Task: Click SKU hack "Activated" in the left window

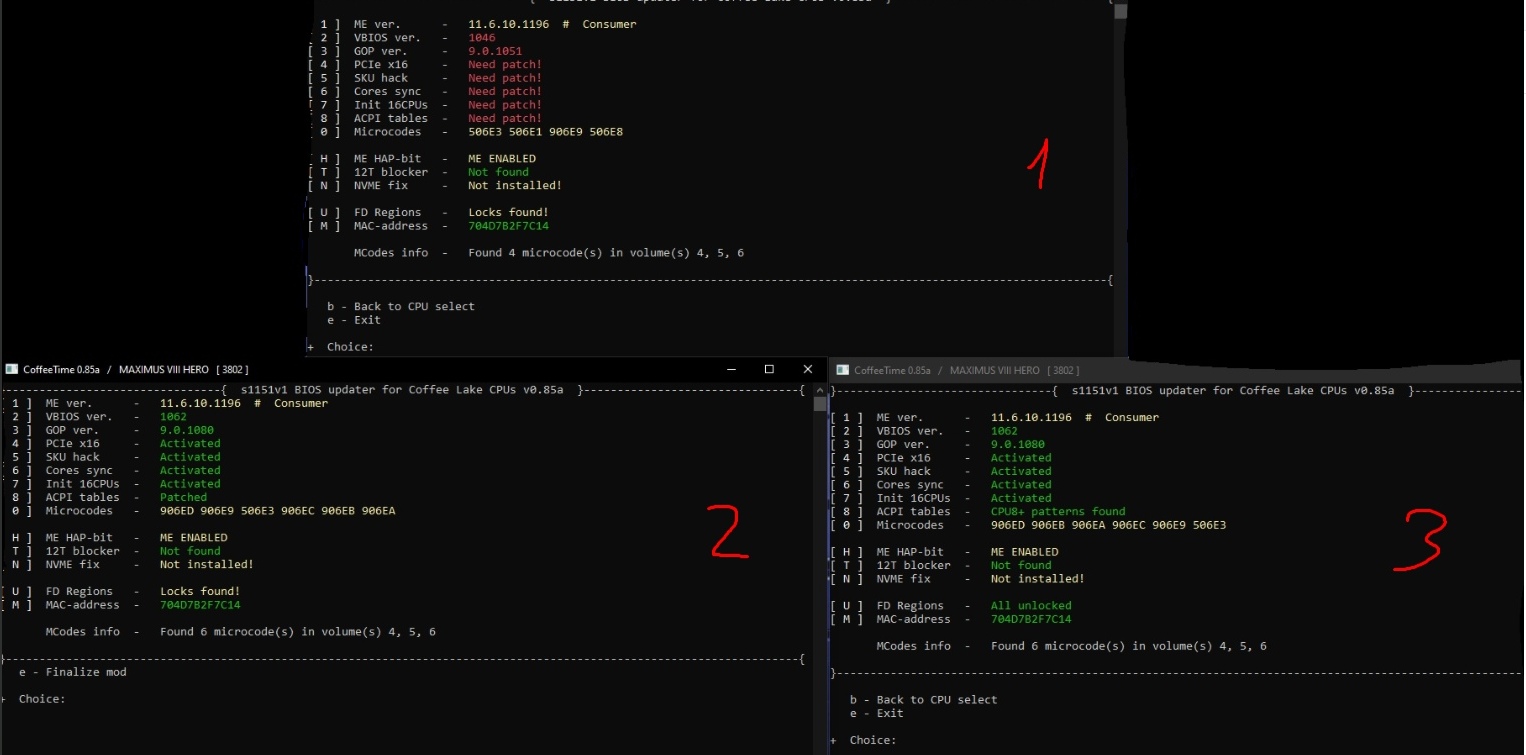Action: 190,457
